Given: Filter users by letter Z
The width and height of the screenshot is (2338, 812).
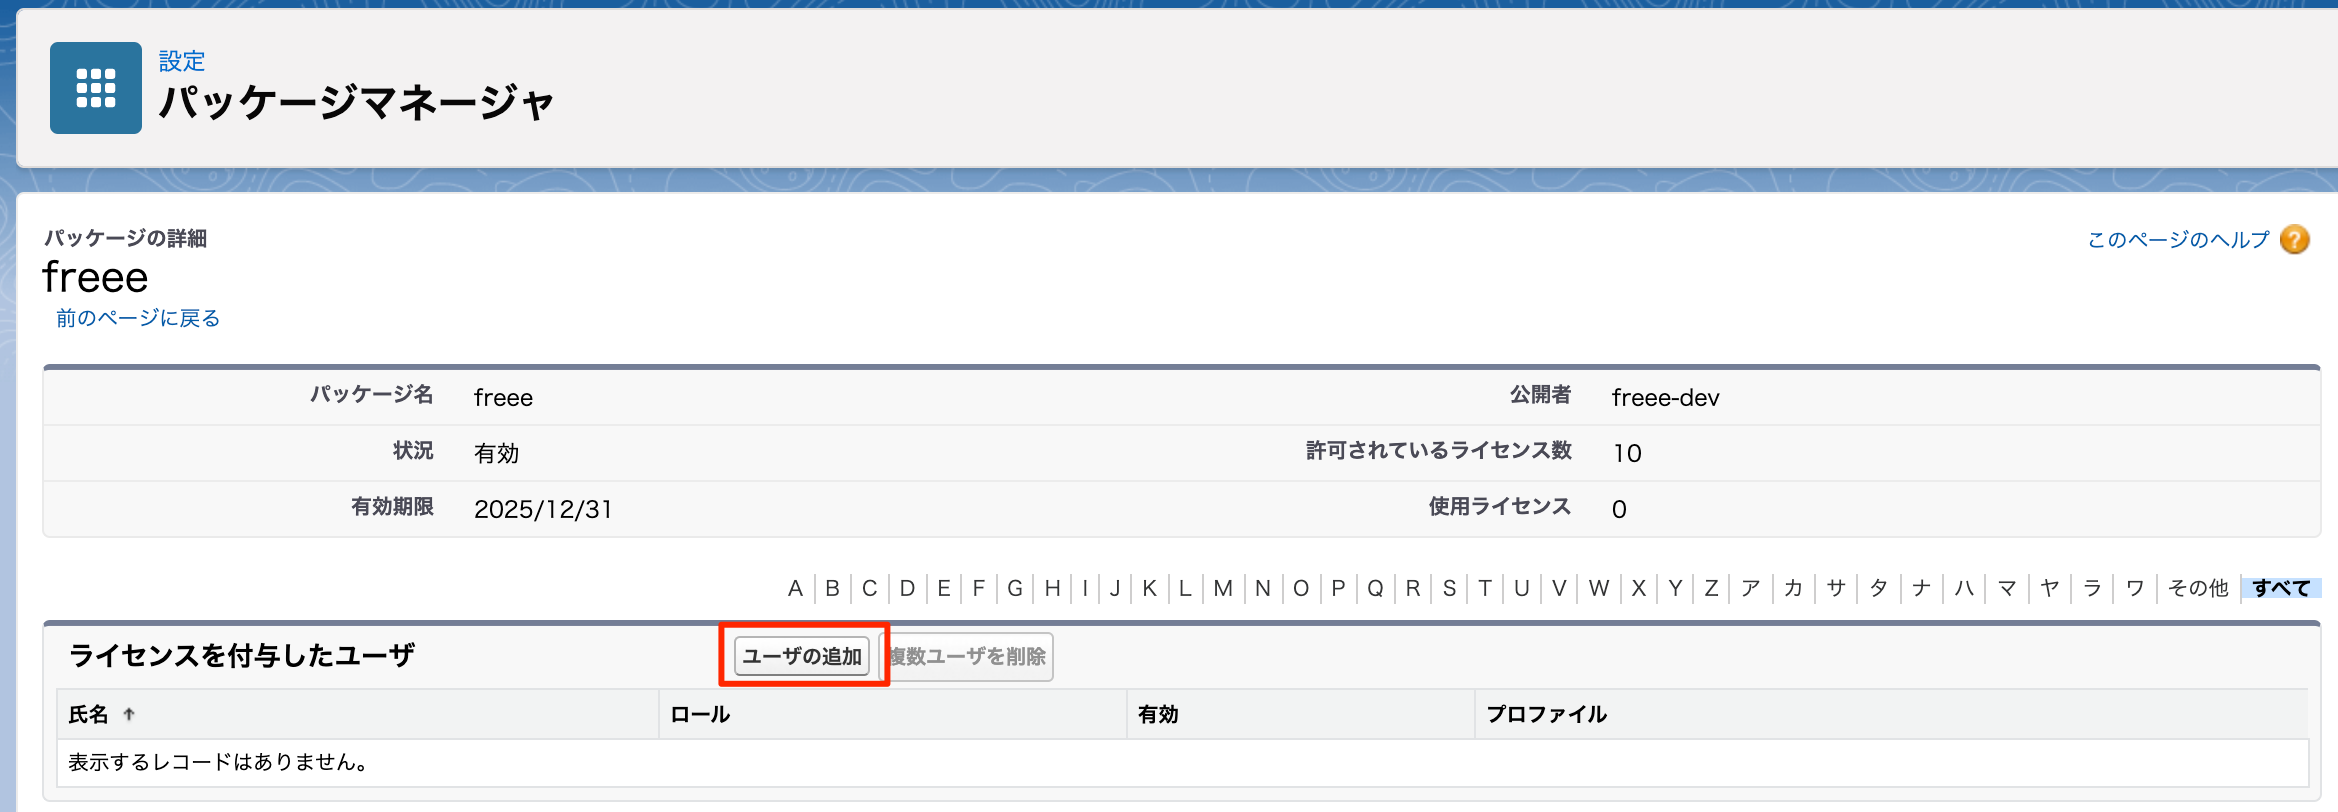Looking at the screenshot, I should pos(1711,588).
